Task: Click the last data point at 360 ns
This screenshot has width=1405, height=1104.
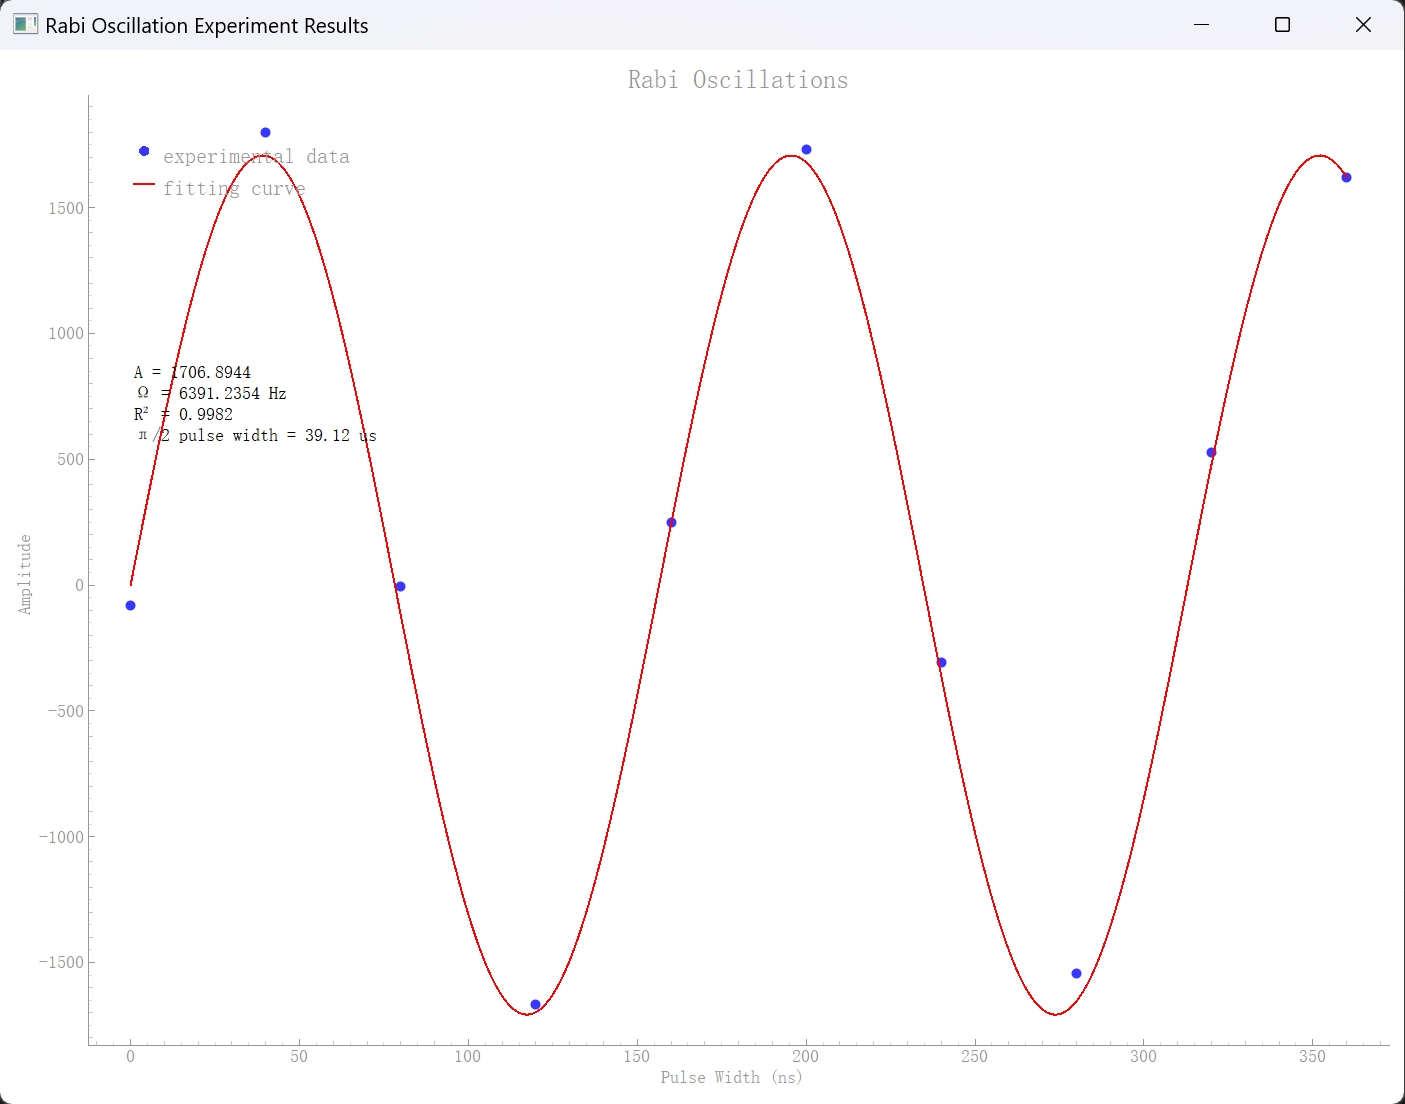Action: [1346, 178]
